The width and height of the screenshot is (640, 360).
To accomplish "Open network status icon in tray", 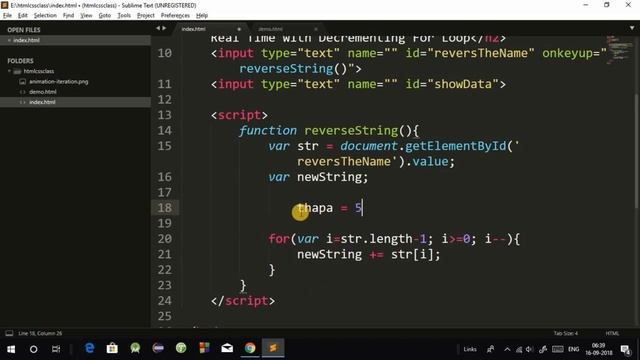I will tap(519, 349).
